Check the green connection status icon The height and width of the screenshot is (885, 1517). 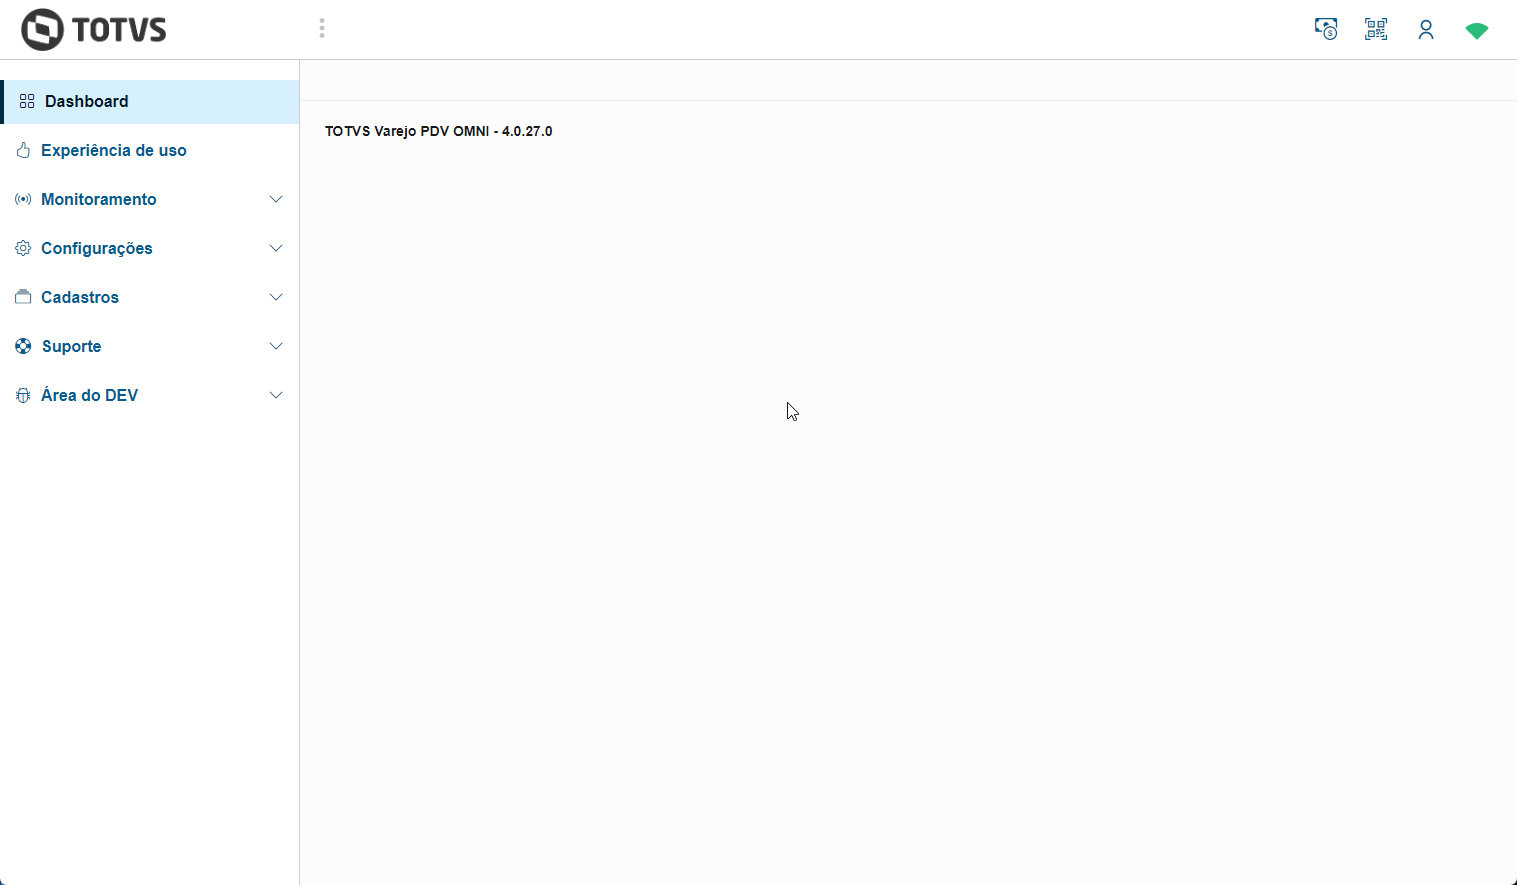click(x=1477, y=31)
